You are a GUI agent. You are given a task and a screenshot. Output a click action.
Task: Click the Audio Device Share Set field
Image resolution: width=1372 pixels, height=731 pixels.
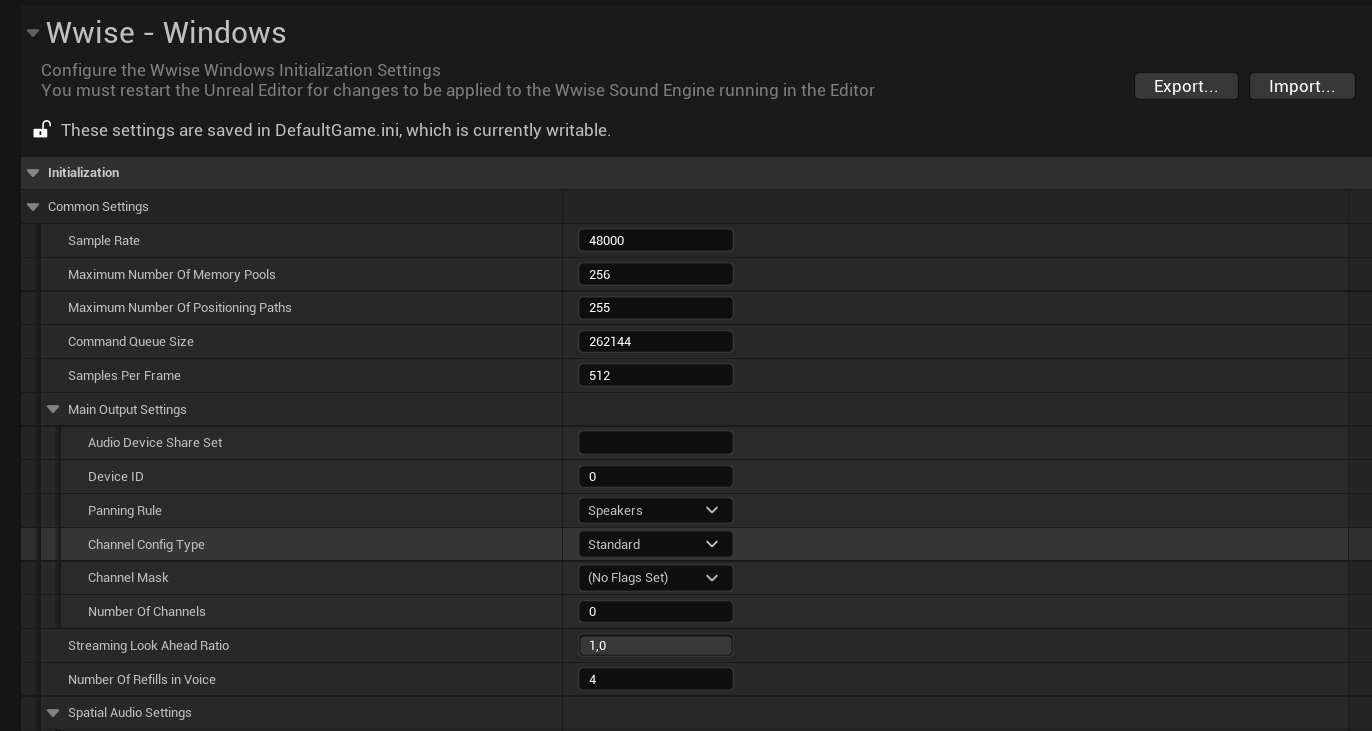[x=656, y=442]
